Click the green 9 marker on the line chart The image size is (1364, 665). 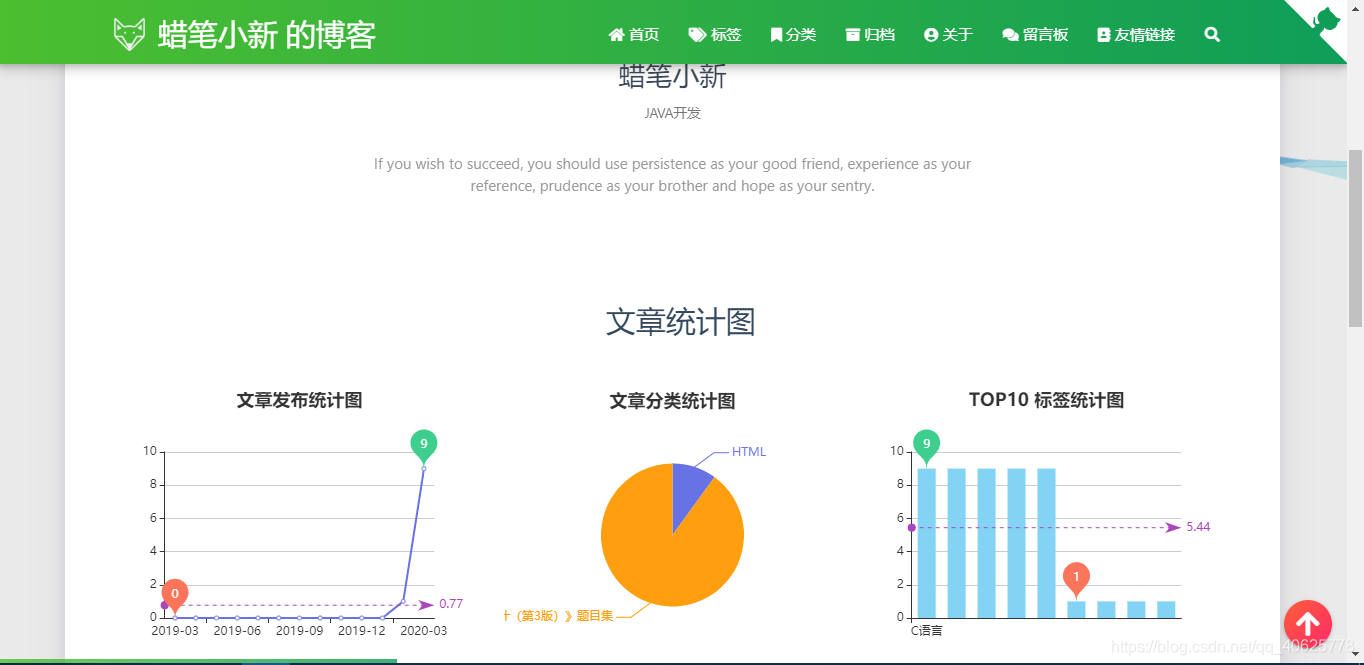tap(423, 442)
